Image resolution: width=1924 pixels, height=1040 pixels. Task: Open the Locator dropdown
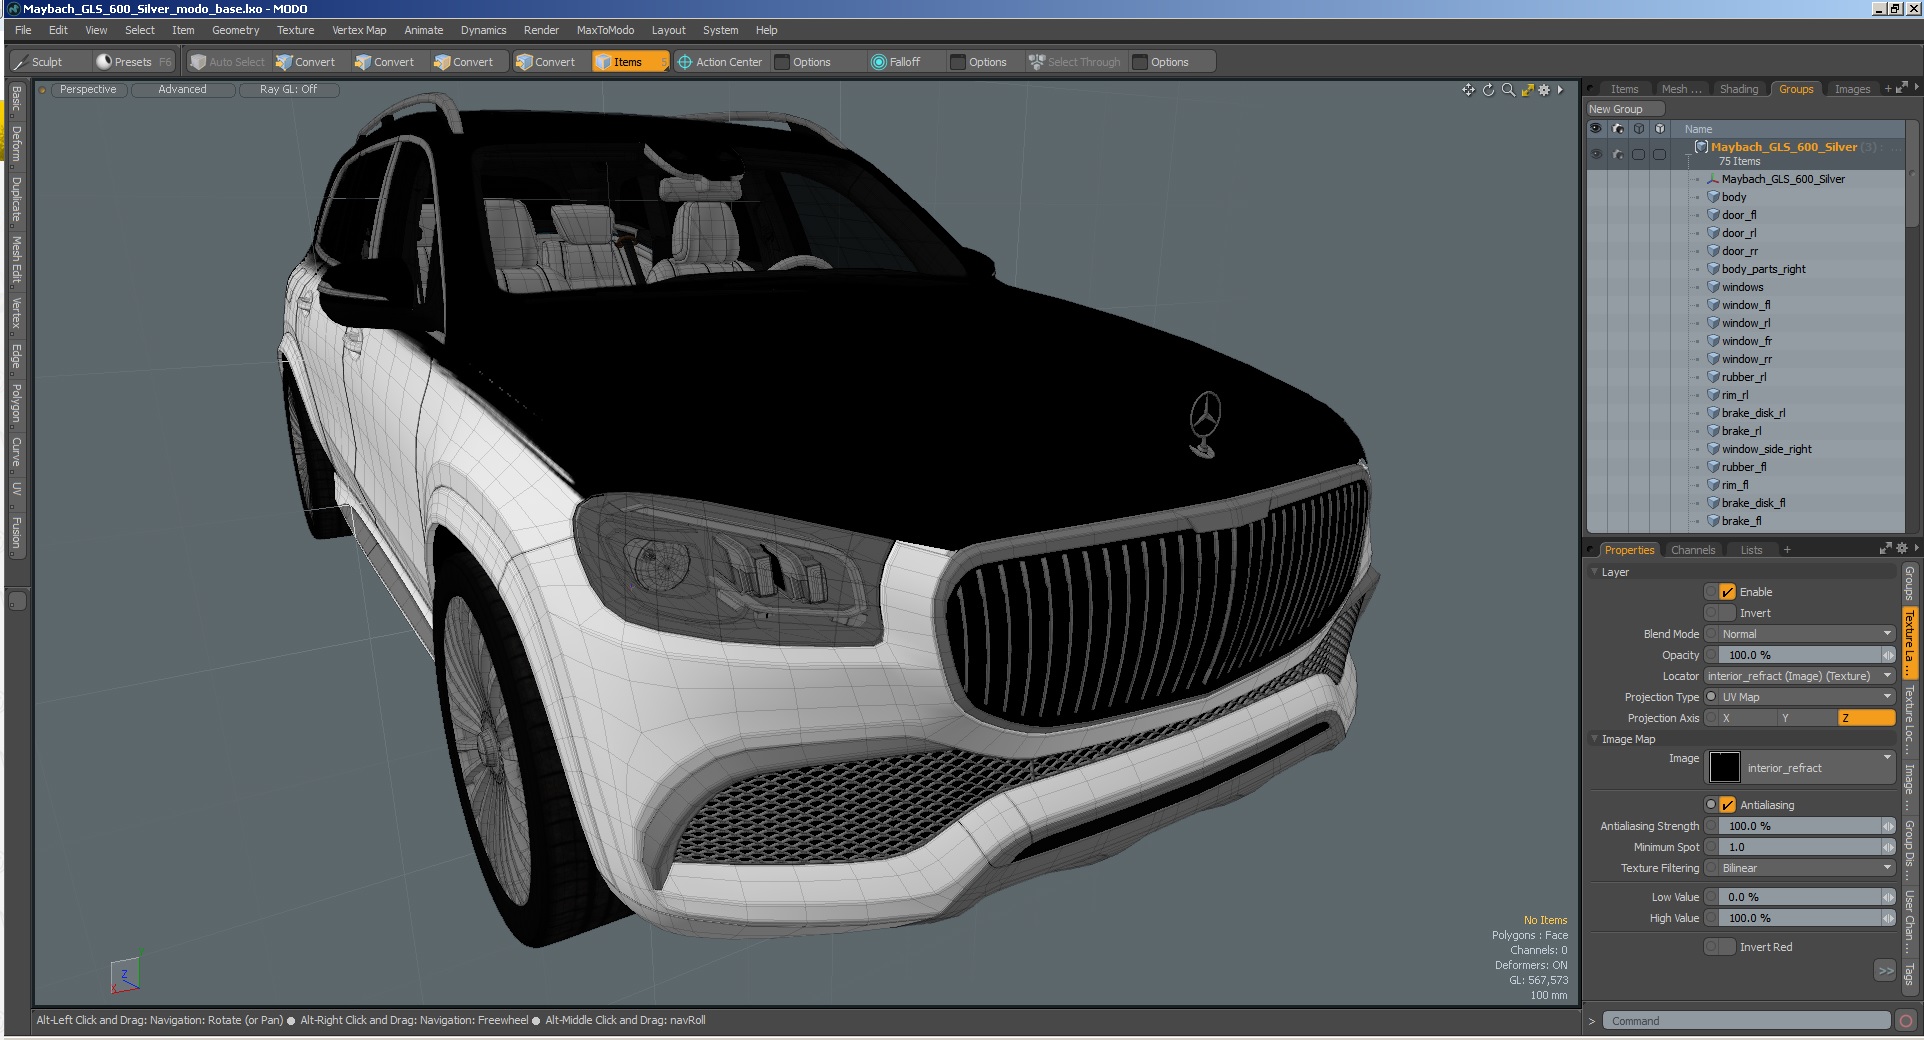tap(1799, 676)
